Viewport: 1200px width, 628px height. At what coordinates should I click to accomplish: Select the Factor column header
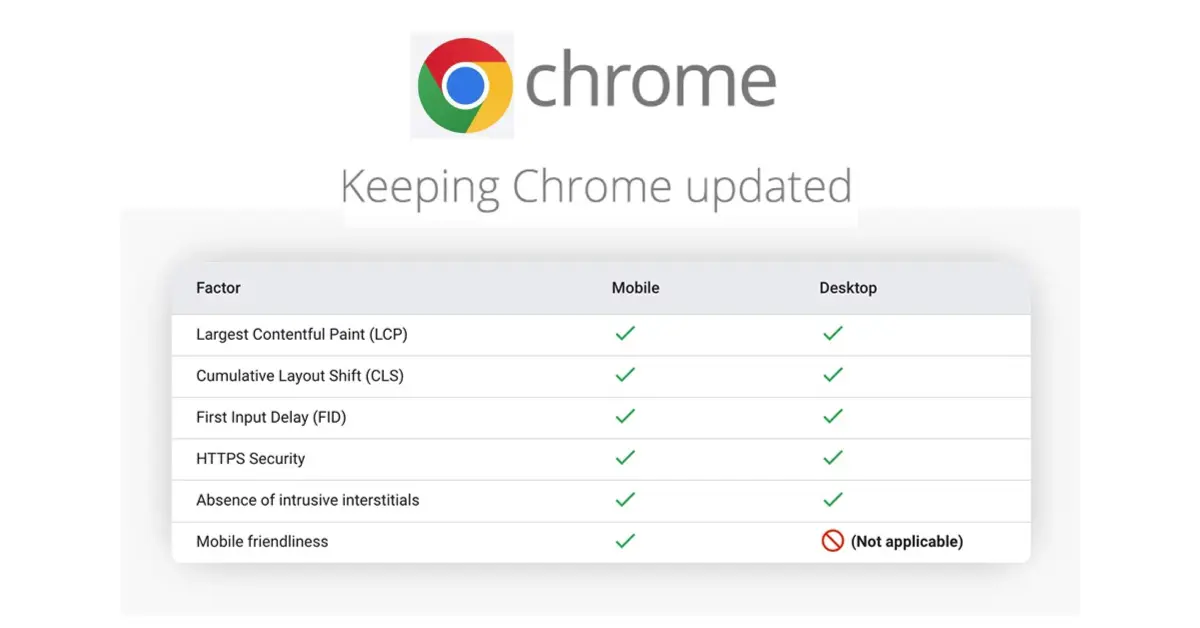218,288
